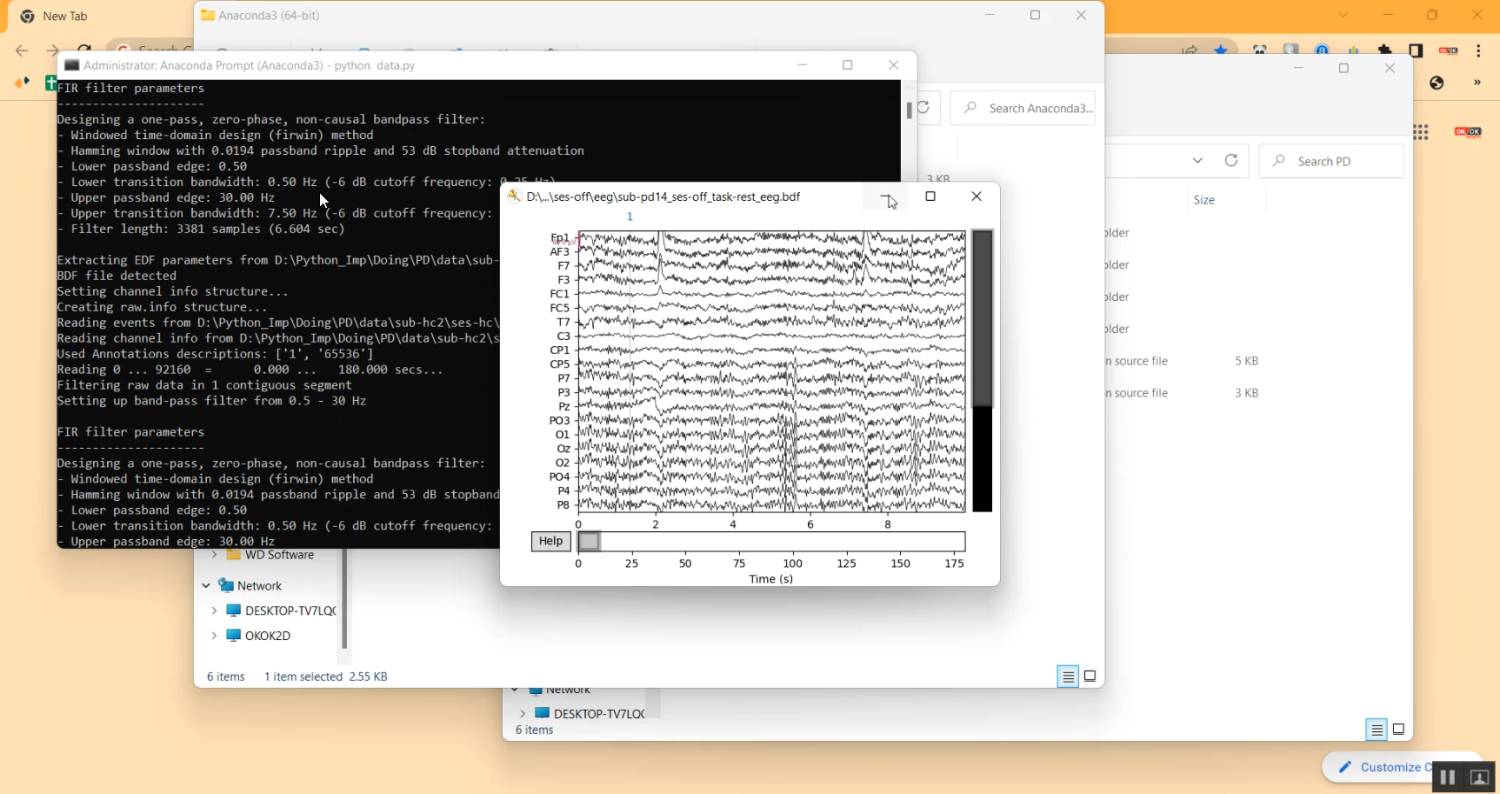Image resolution: width=1500 pixels, height=794 pixels.
Task: Collapse the Network tree section
Action: 205,585
